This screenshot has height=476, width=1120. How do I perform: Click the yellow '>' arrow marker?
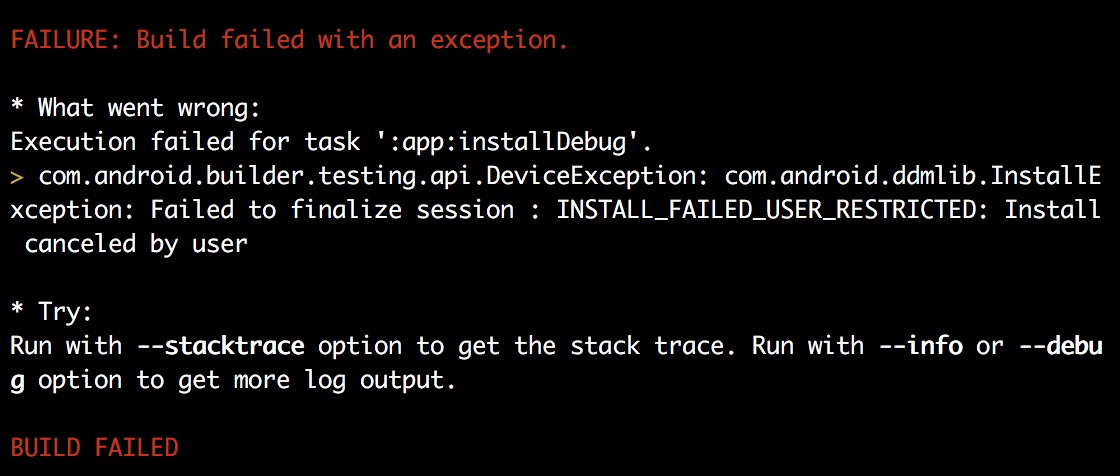click(17, 176)
